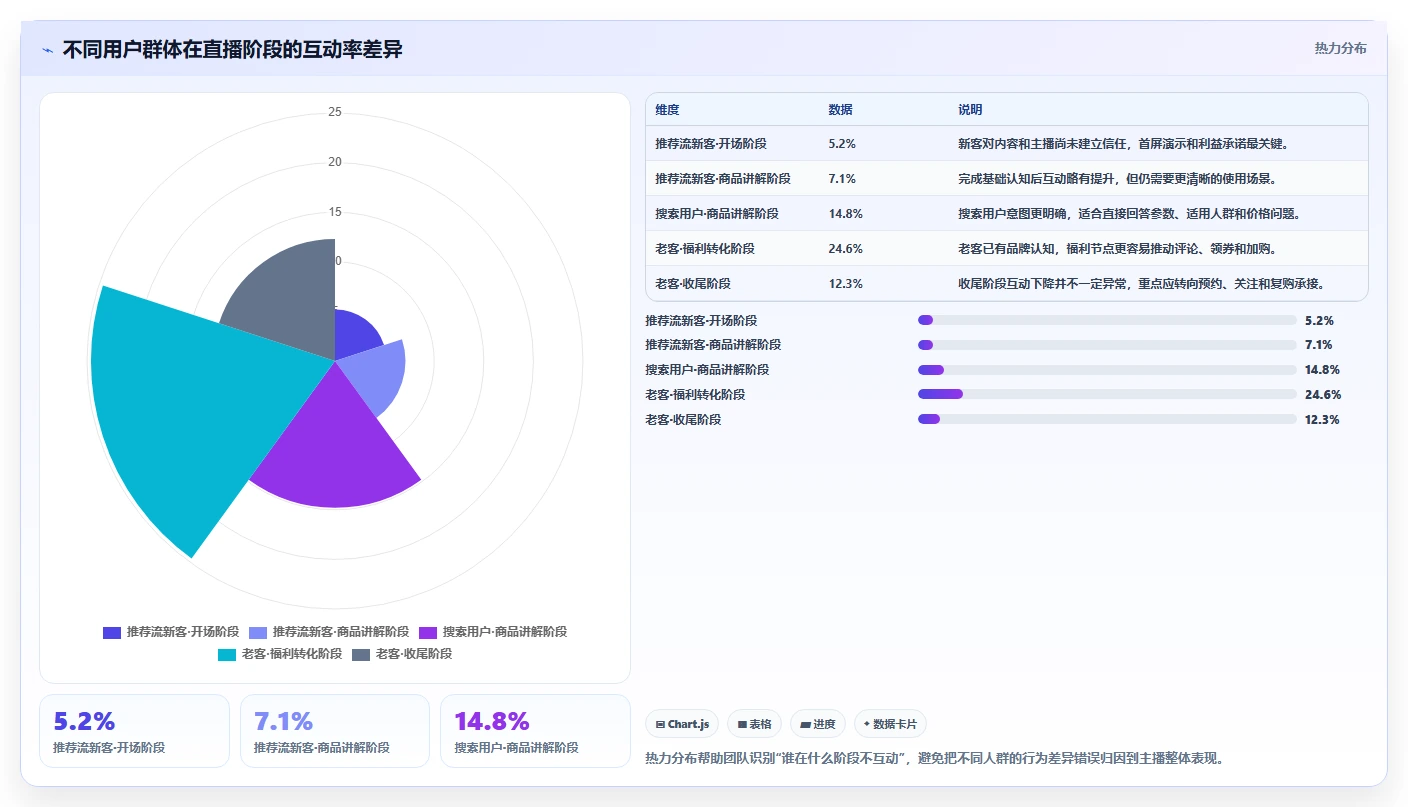The width and height of the screenshot is (1408, 807).
Task: Toggle the 老客·收尾阶段 legend entry
Action: tap(401, 654)
